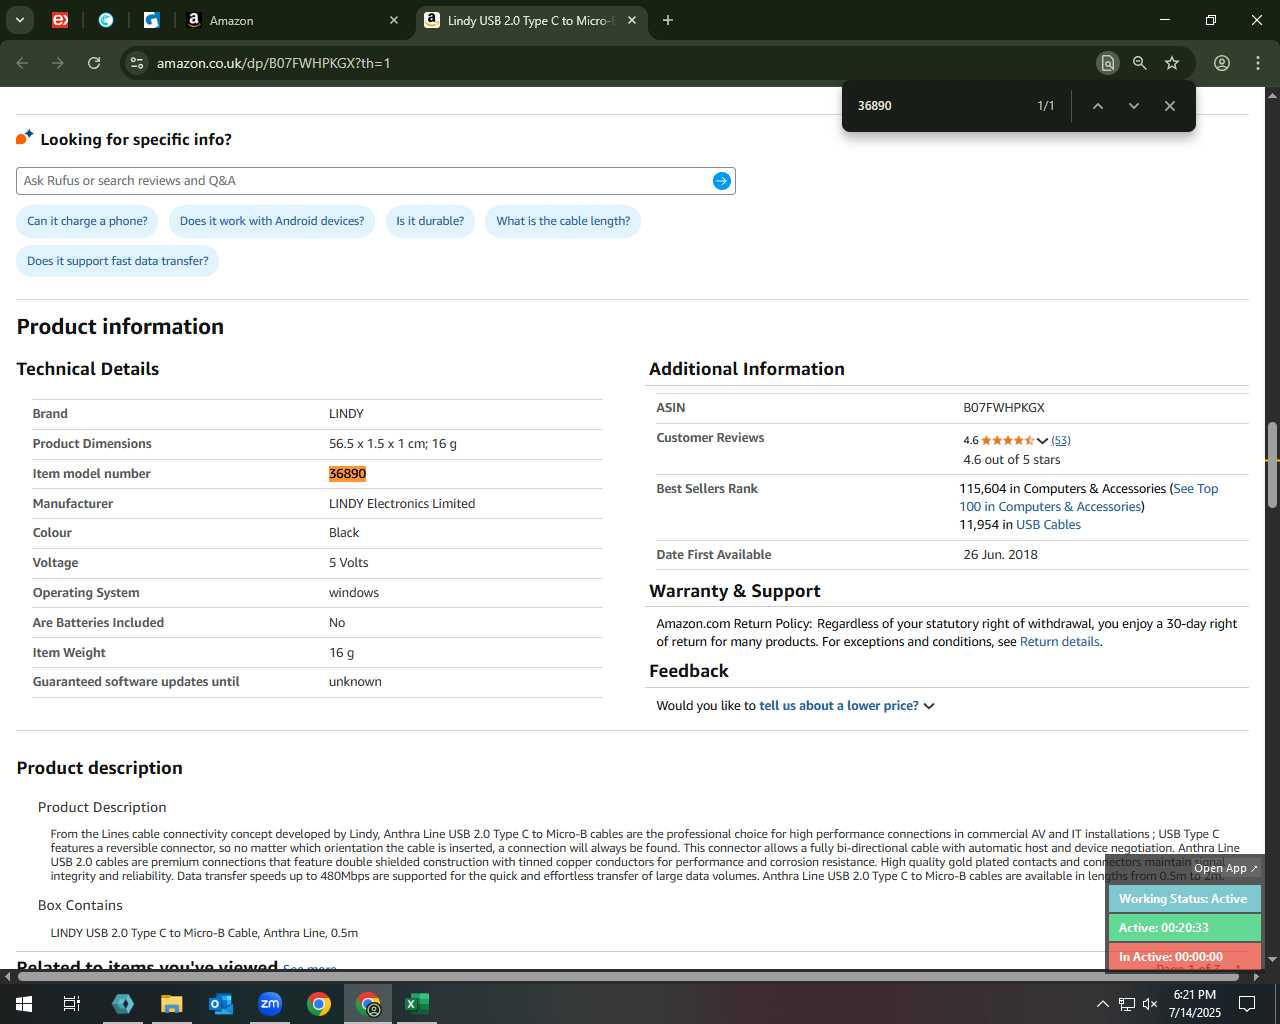View site information icon in address bar
Viewport: 1280px width, 1024px height.
pyautogui.click(x=137, y=63)
